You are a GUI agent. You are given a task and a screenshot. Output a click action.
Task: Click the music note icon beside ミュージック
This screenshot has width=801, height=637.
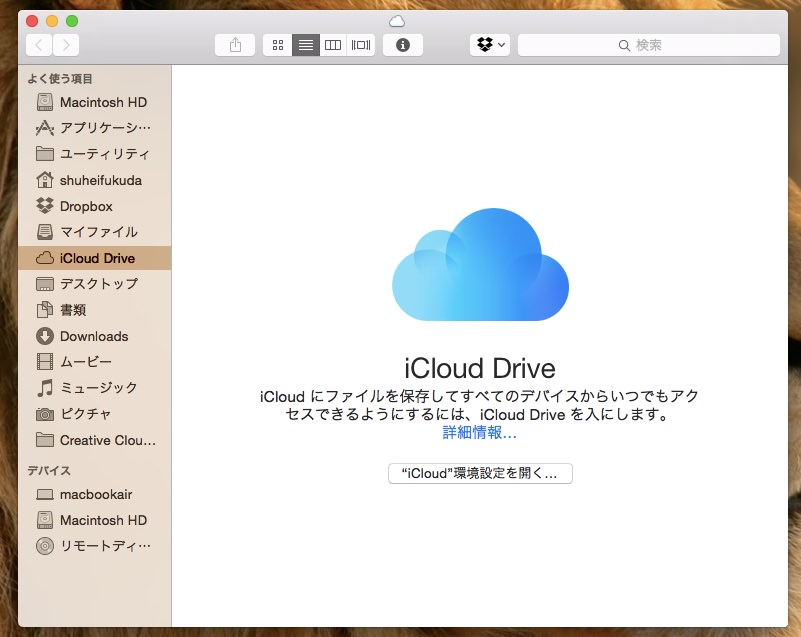coord(45,388)
